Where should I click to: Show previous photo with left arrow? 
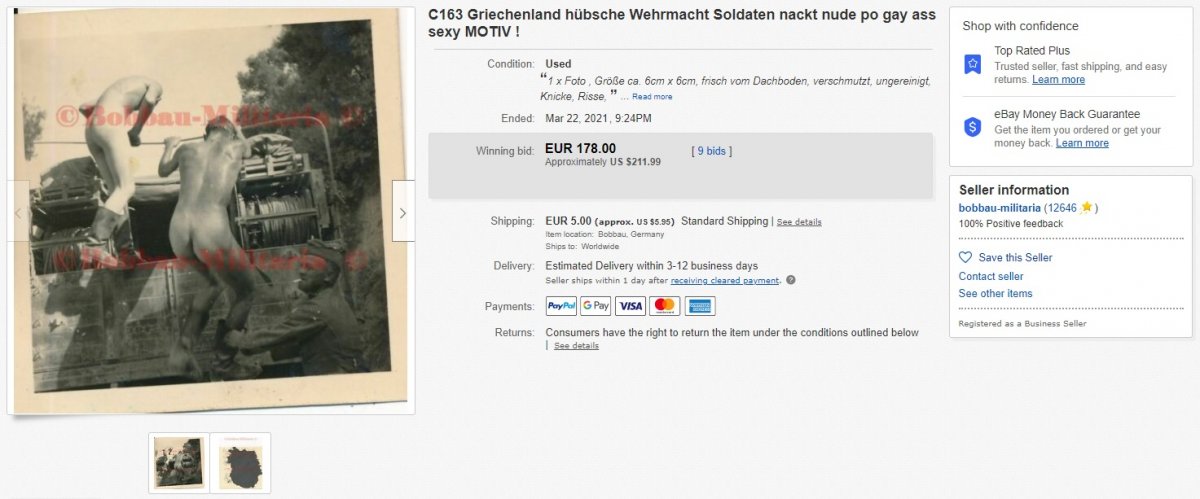click(x=18, y=212)
